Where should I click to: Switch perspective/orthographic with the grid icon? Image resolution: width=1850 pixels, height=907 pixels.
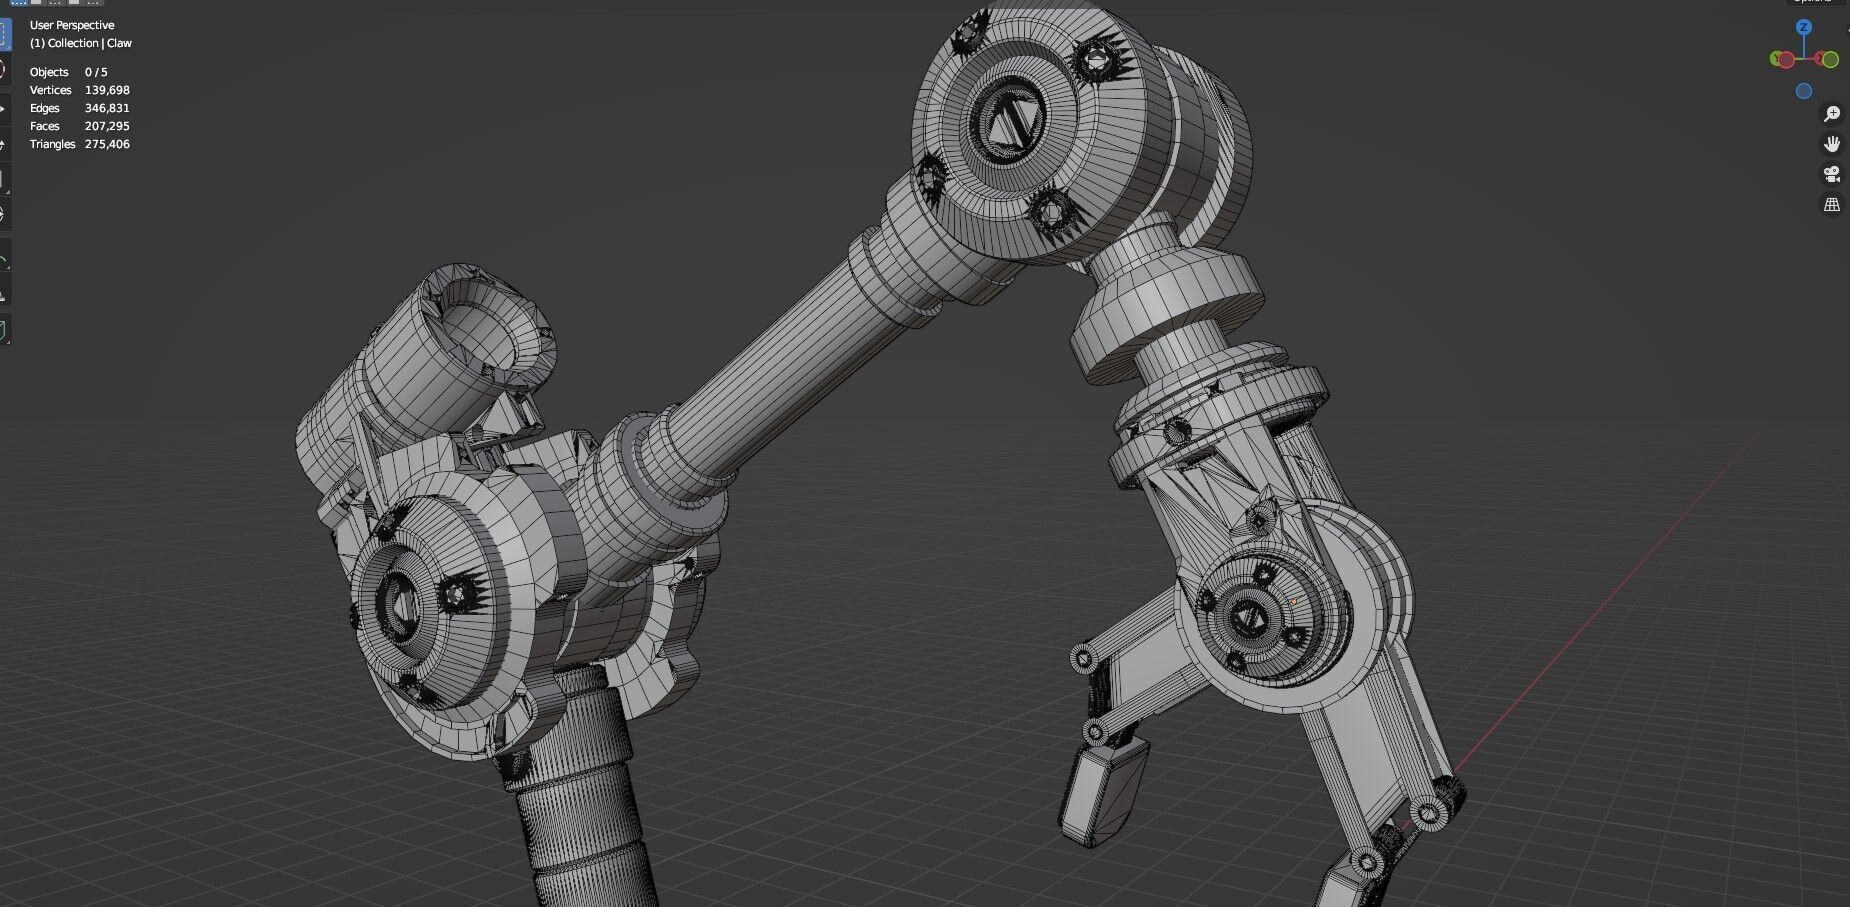coord(1831,204)
